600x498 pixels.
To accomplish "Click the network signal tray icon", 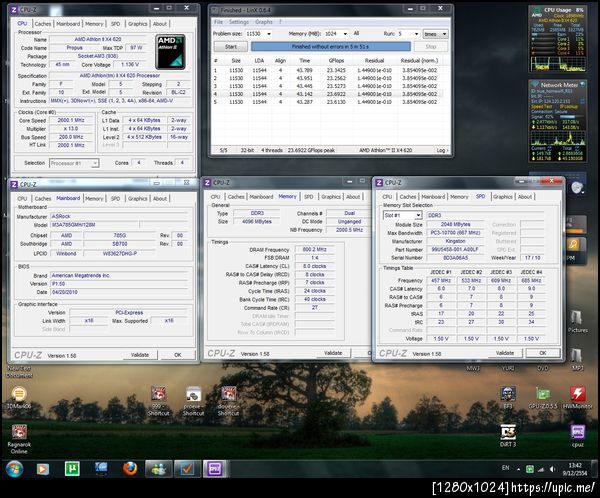I will click(x=541, y=469).
